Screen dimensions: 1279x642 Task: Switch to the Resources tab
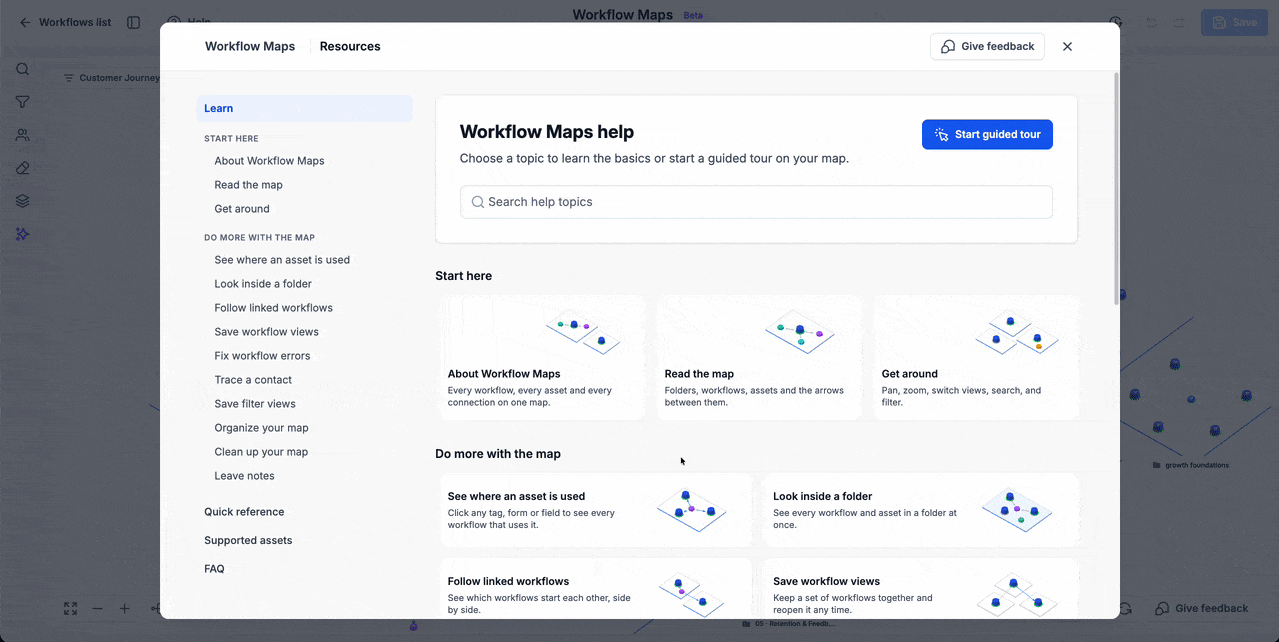(350, 46)
